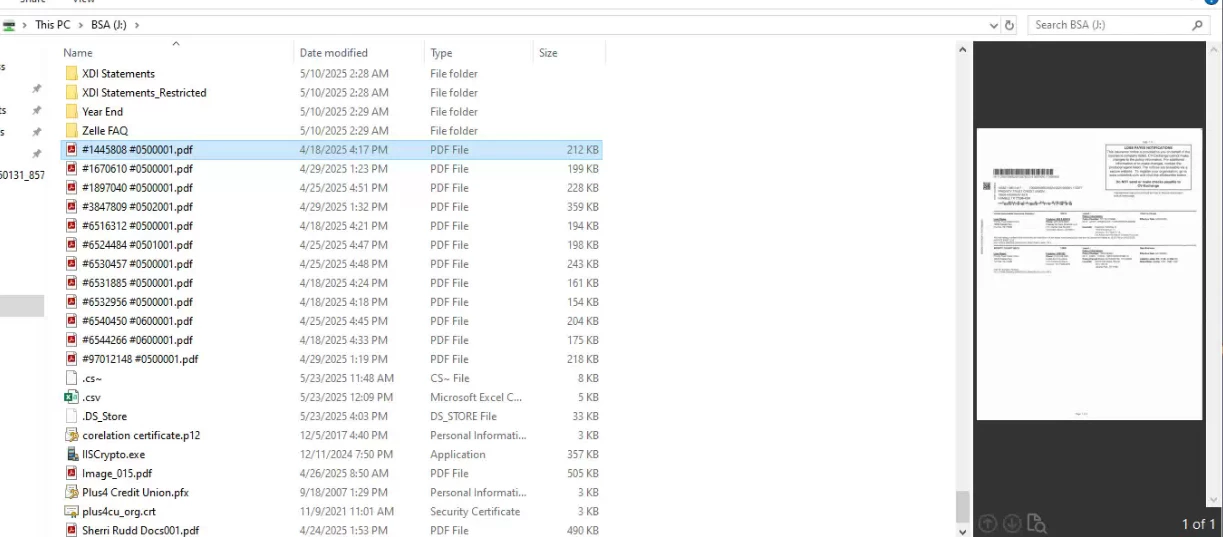Screen dimensions: 1223x537
Task: Click the PDF icon of #1670610 #0500001.pdf
Action: [71, 169]
